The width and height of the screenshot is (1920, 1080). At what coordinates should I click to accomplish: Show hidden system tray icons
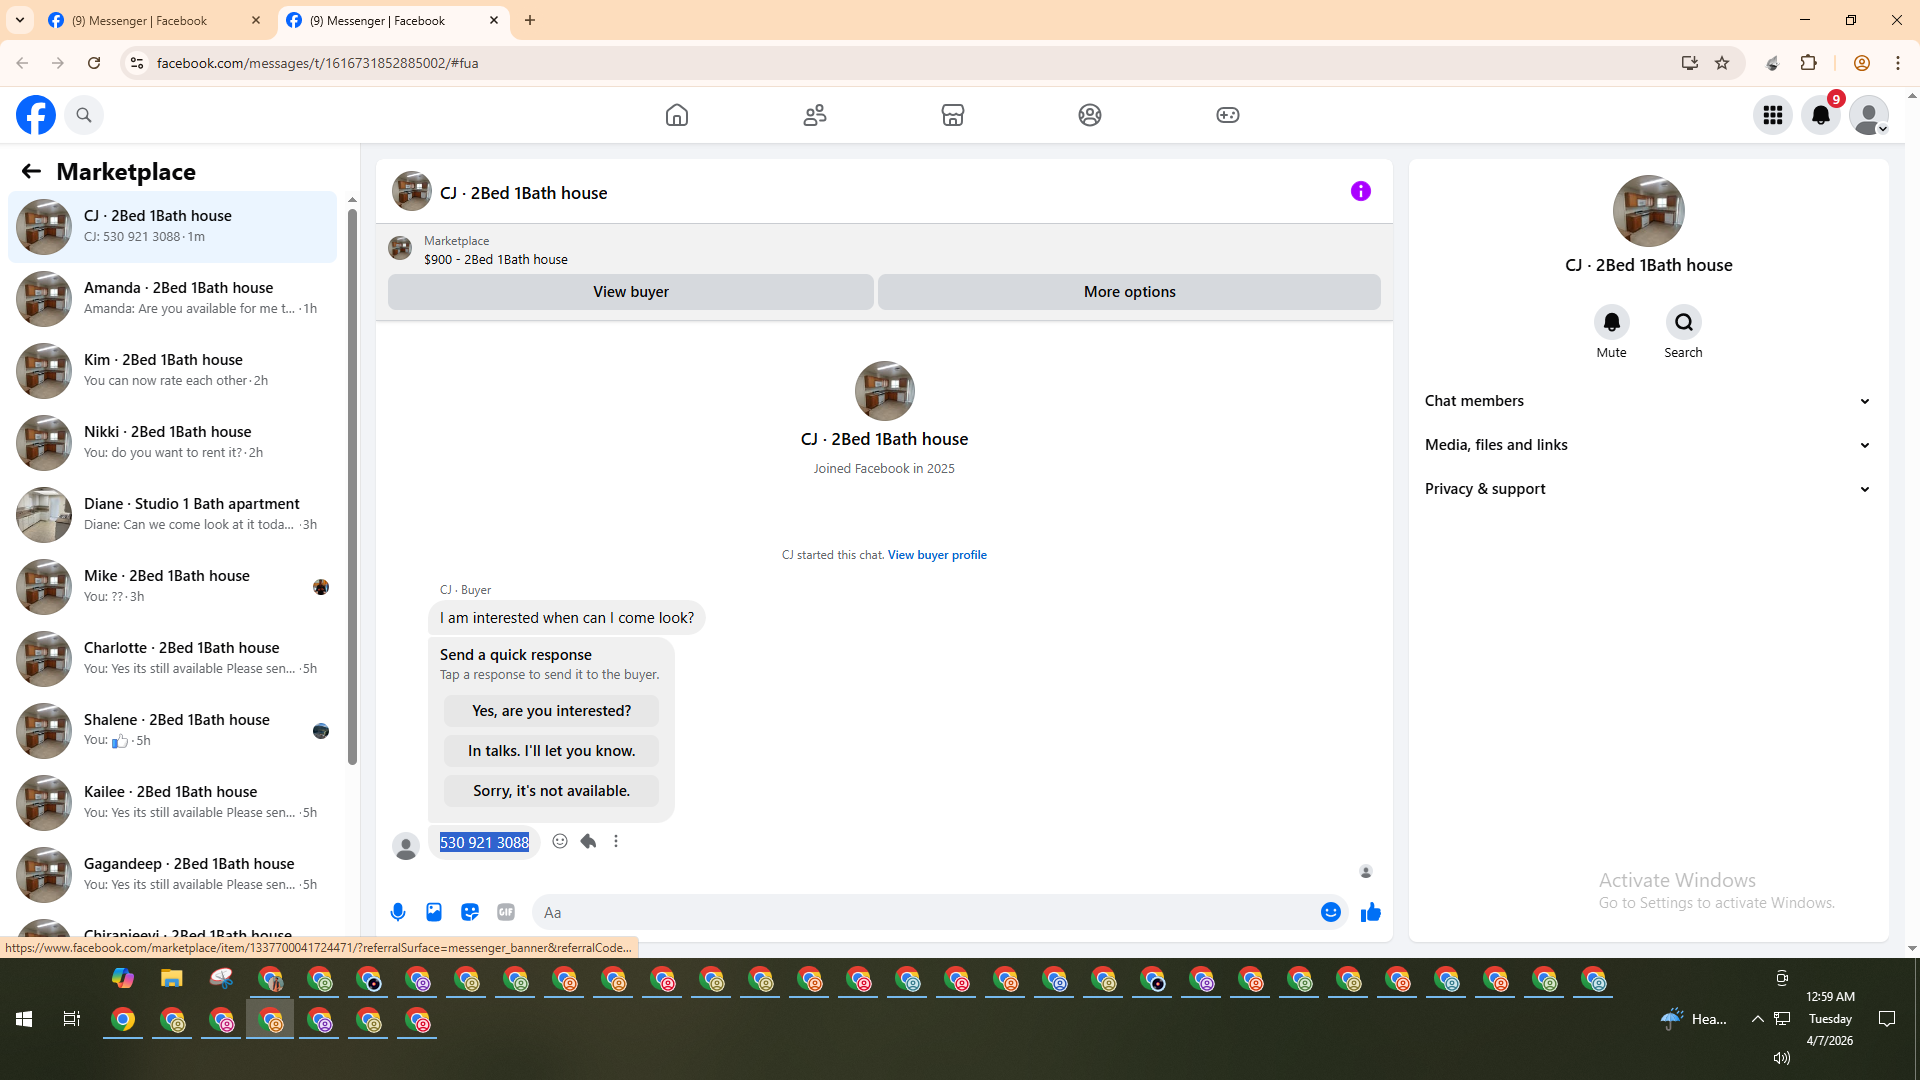tap(1757, 1019)
